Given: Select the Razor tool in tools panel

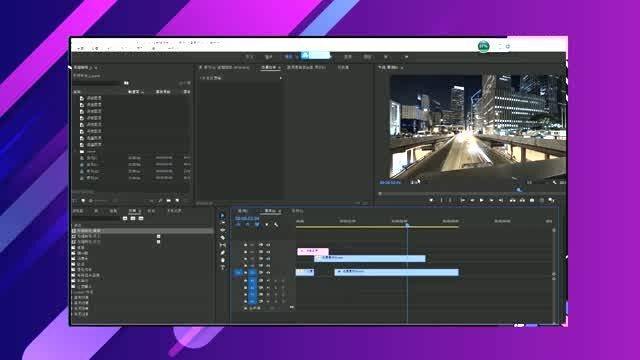Looking at the screenshot, I should (x=222, y=238).
